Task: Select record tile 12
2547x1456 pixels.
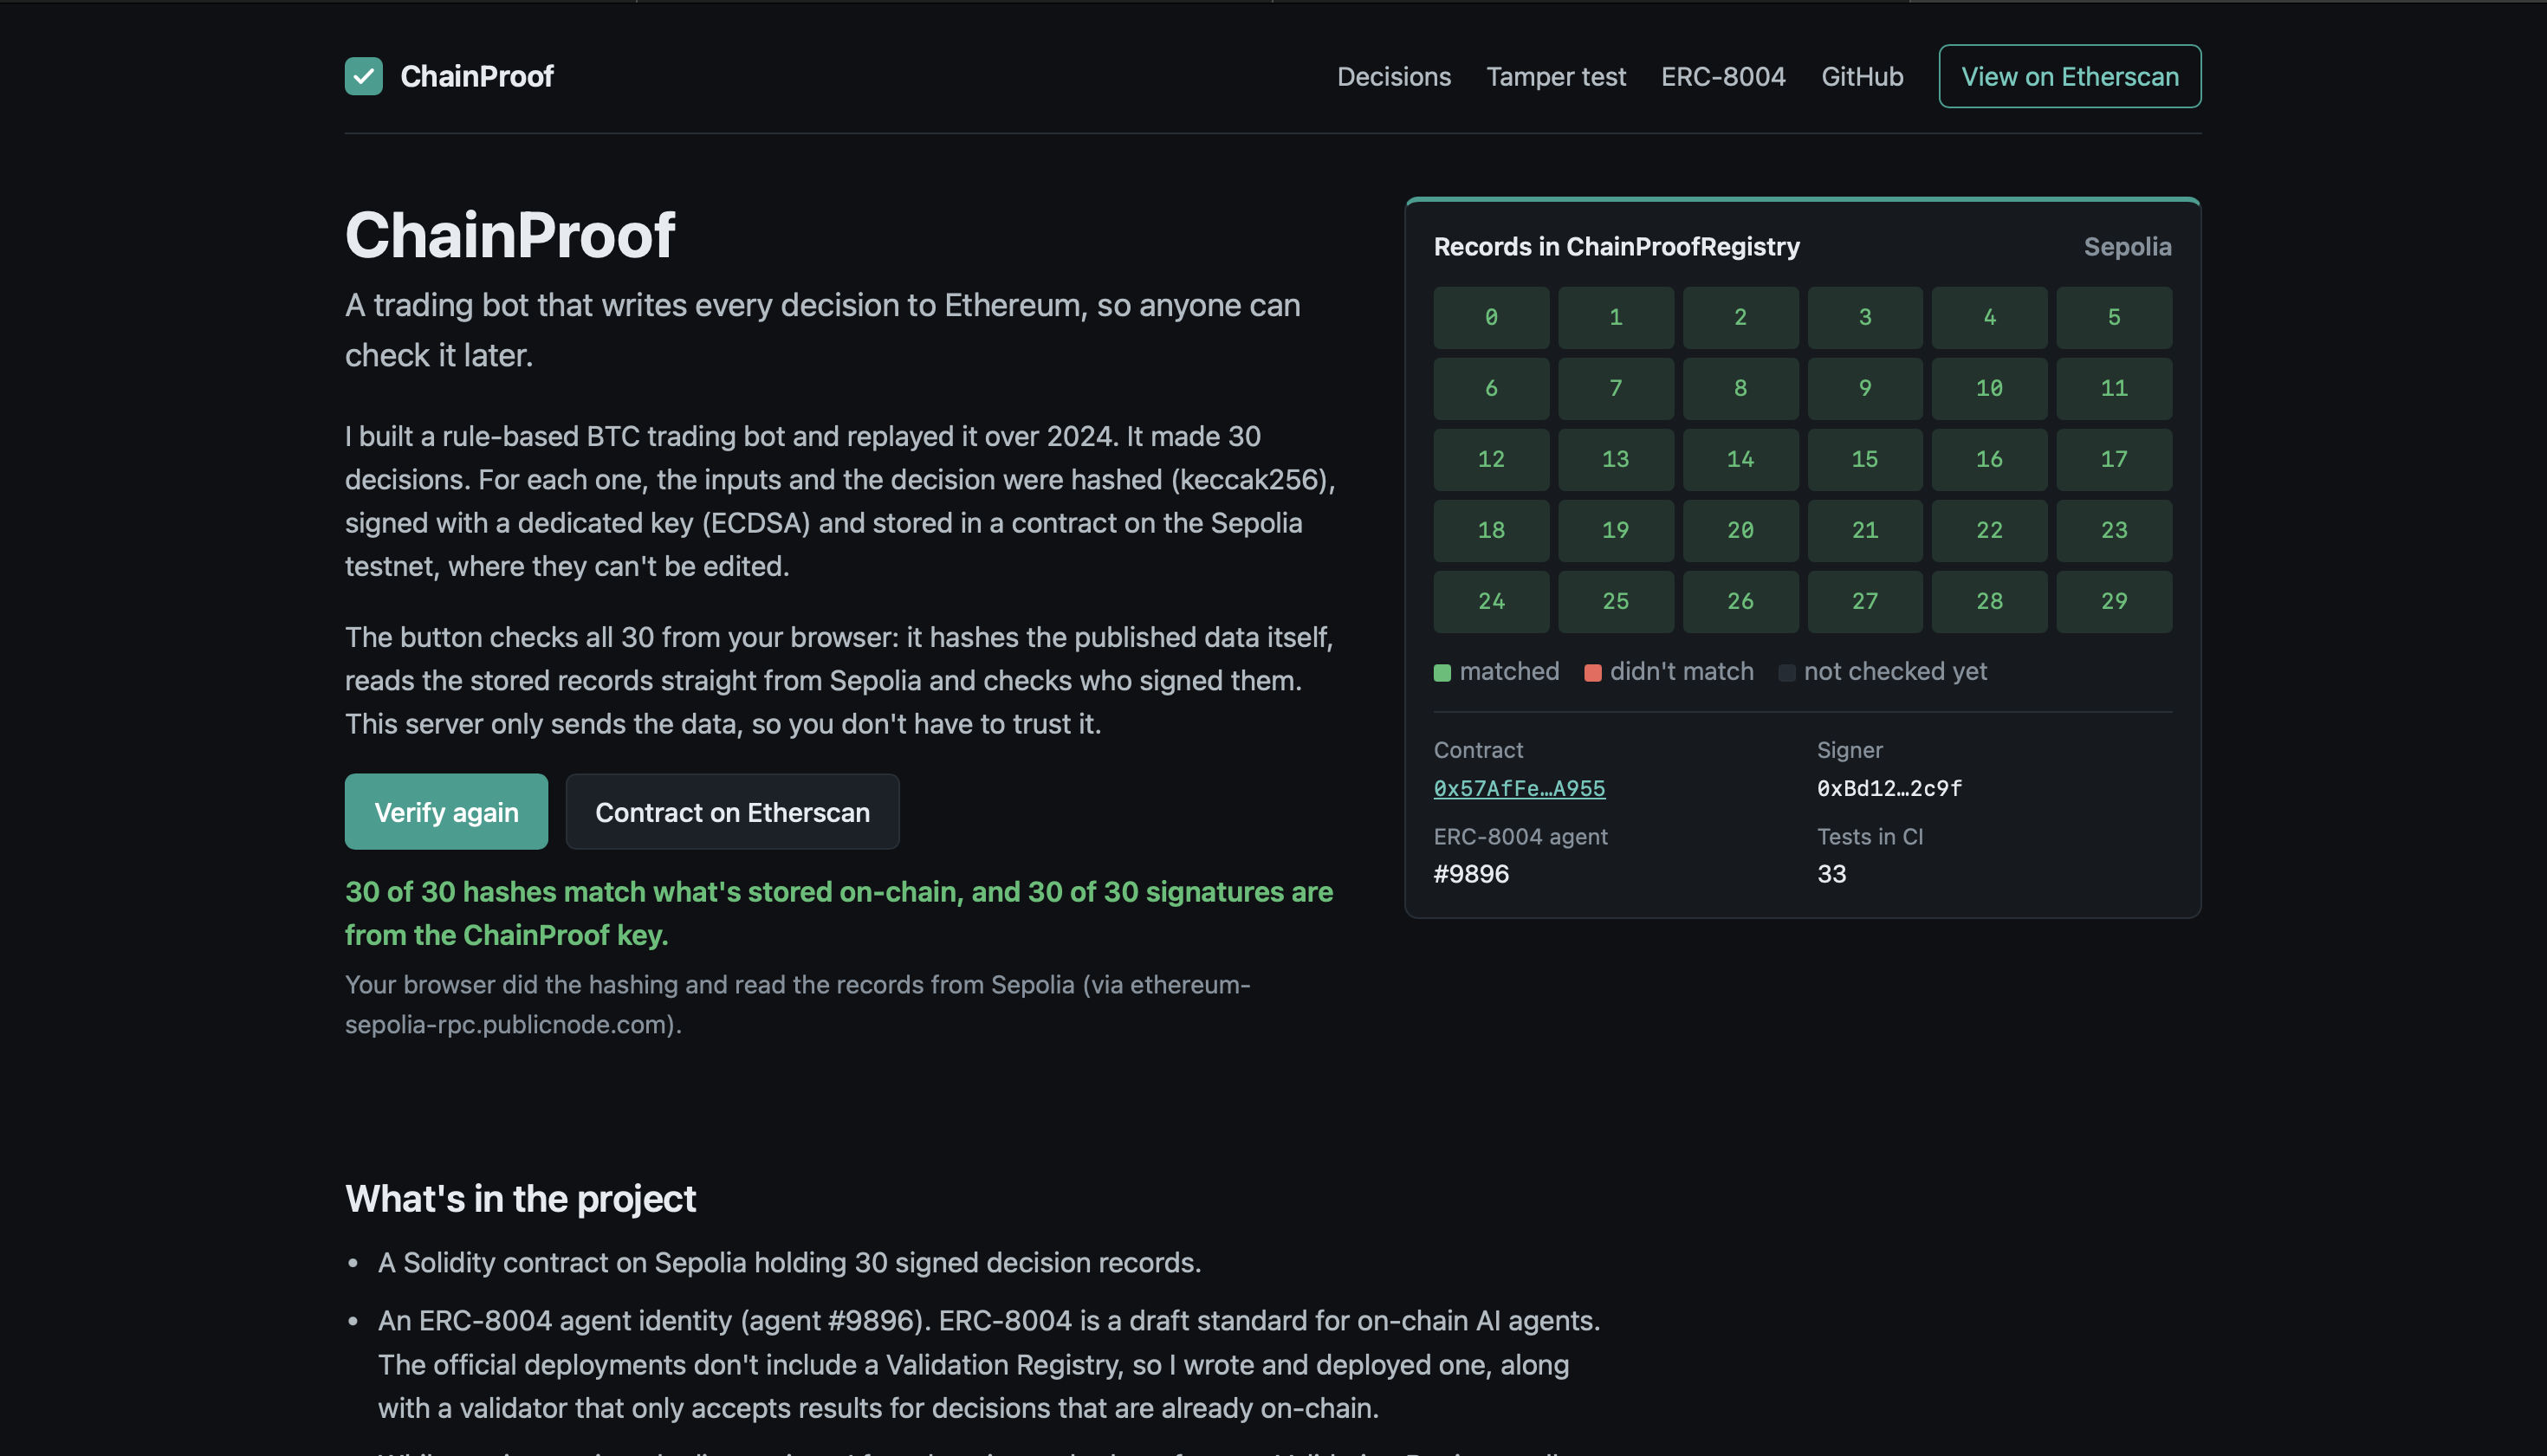Action: coord(1491,459)
